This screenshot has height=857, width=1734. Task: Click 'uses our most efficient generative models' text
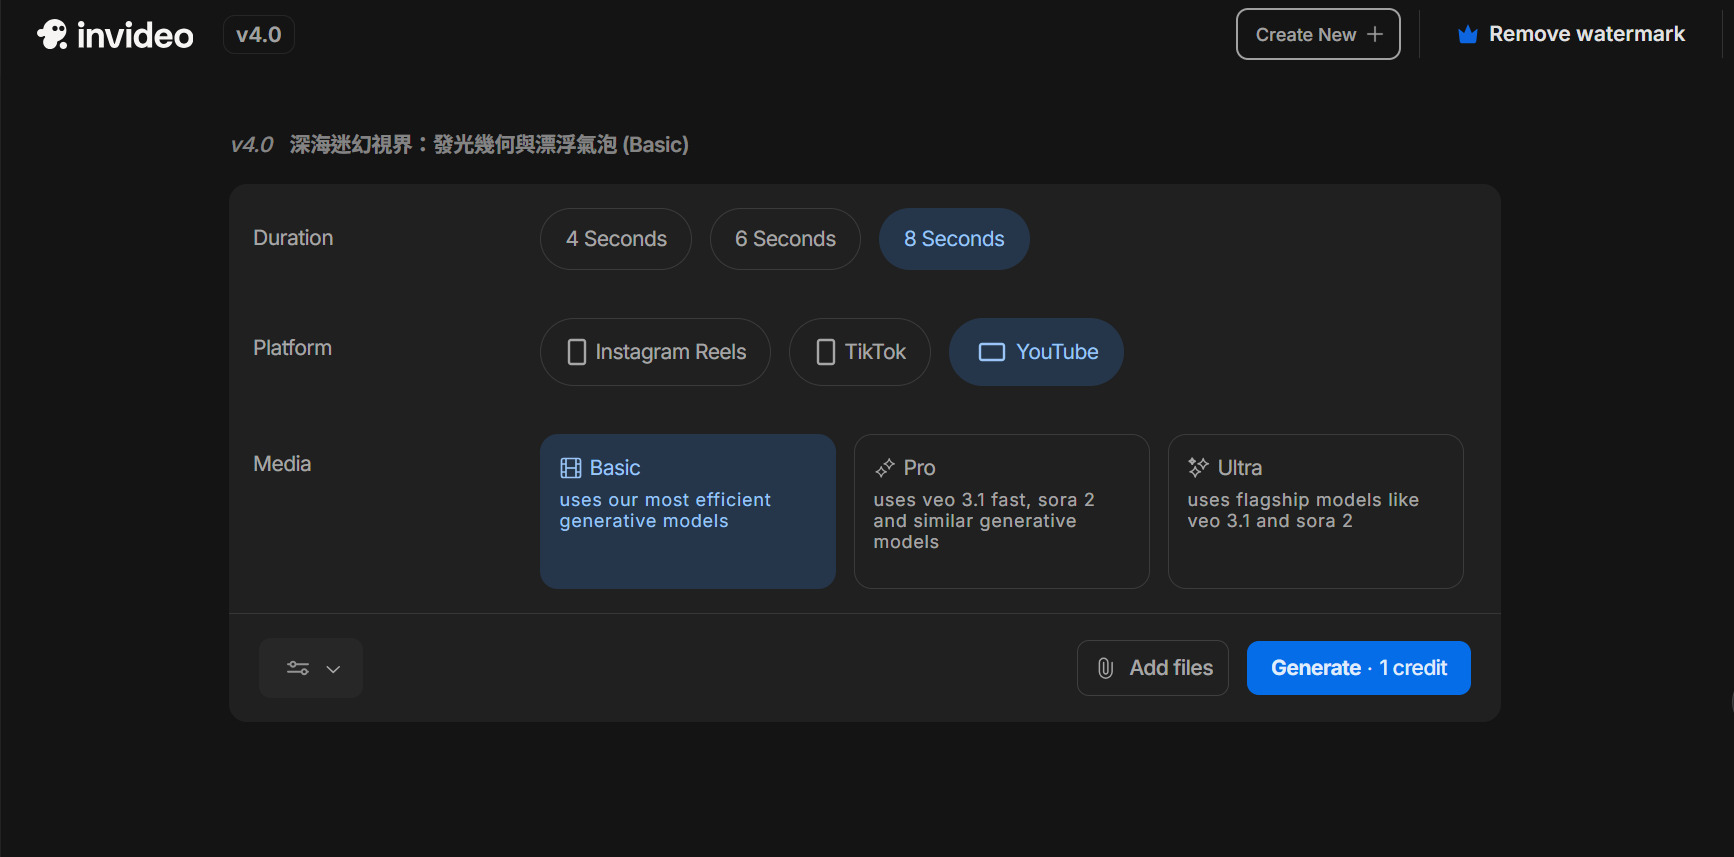[x=665, y=510]
